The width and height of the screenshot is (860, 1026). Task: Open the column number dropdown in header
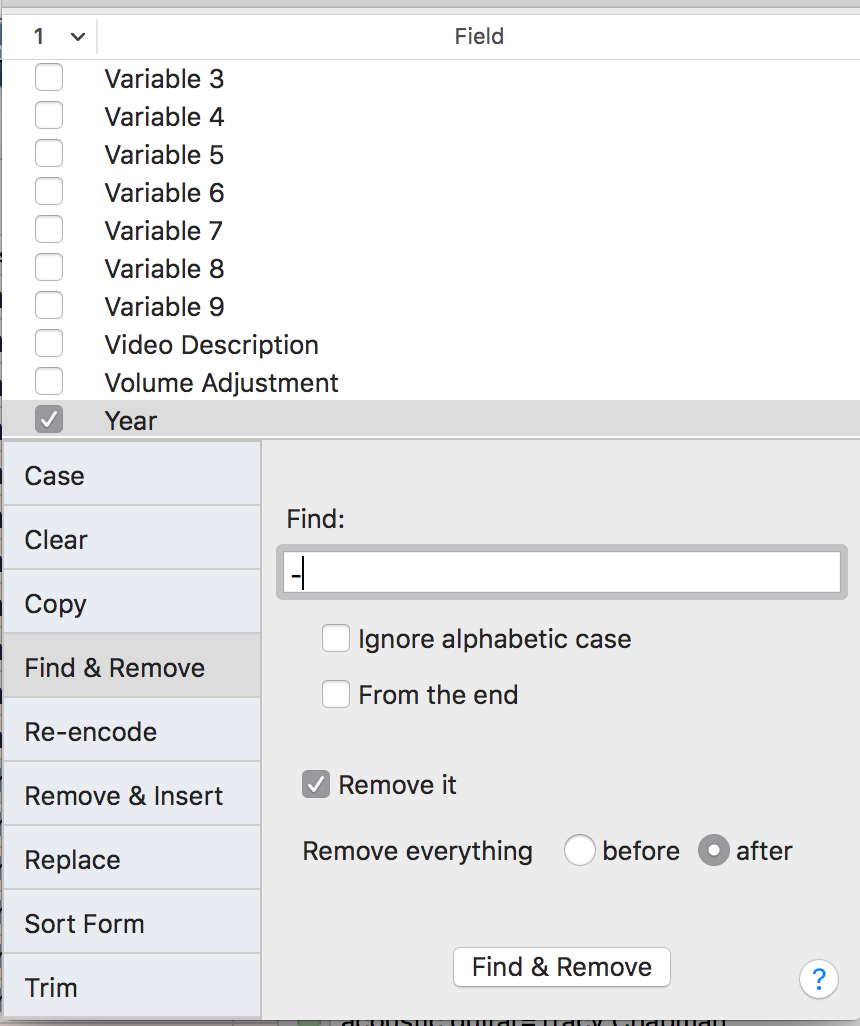(59, 37)
